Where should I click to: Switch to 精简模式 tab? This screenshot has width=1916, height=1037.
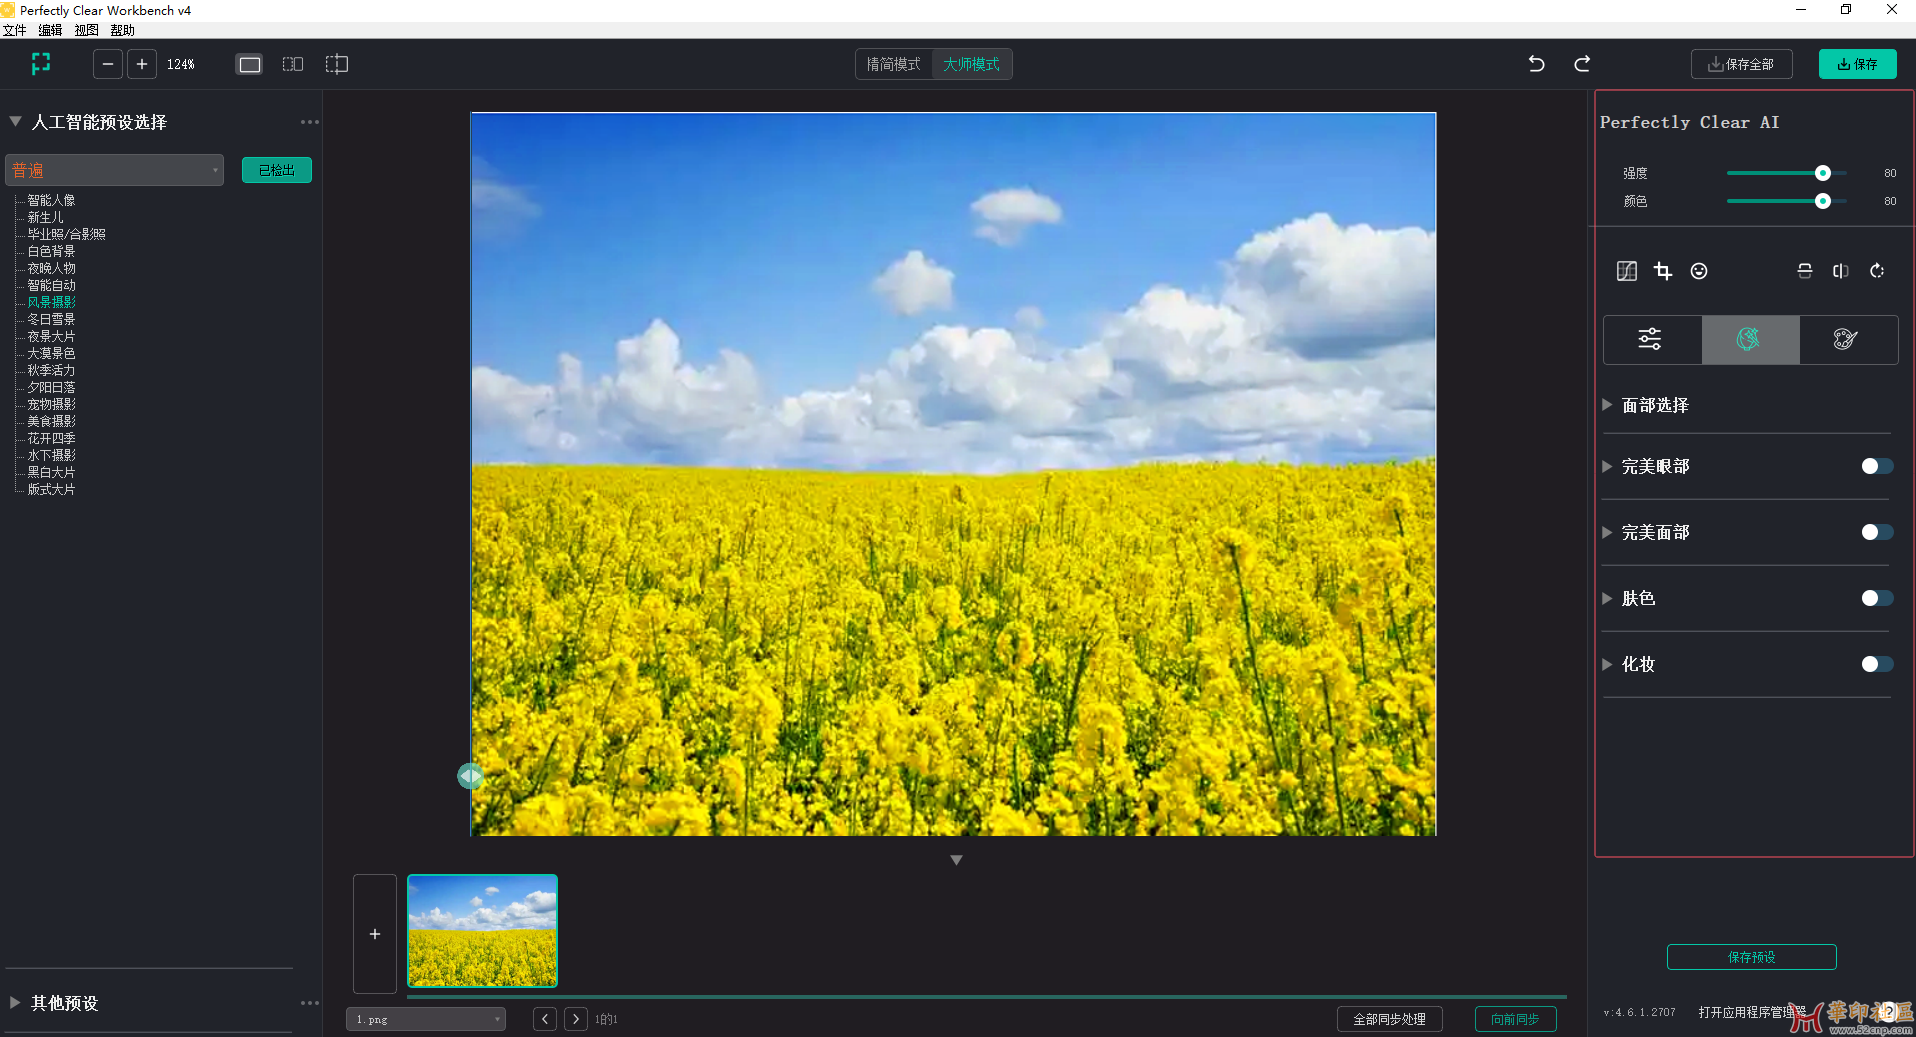pos(893,64)
